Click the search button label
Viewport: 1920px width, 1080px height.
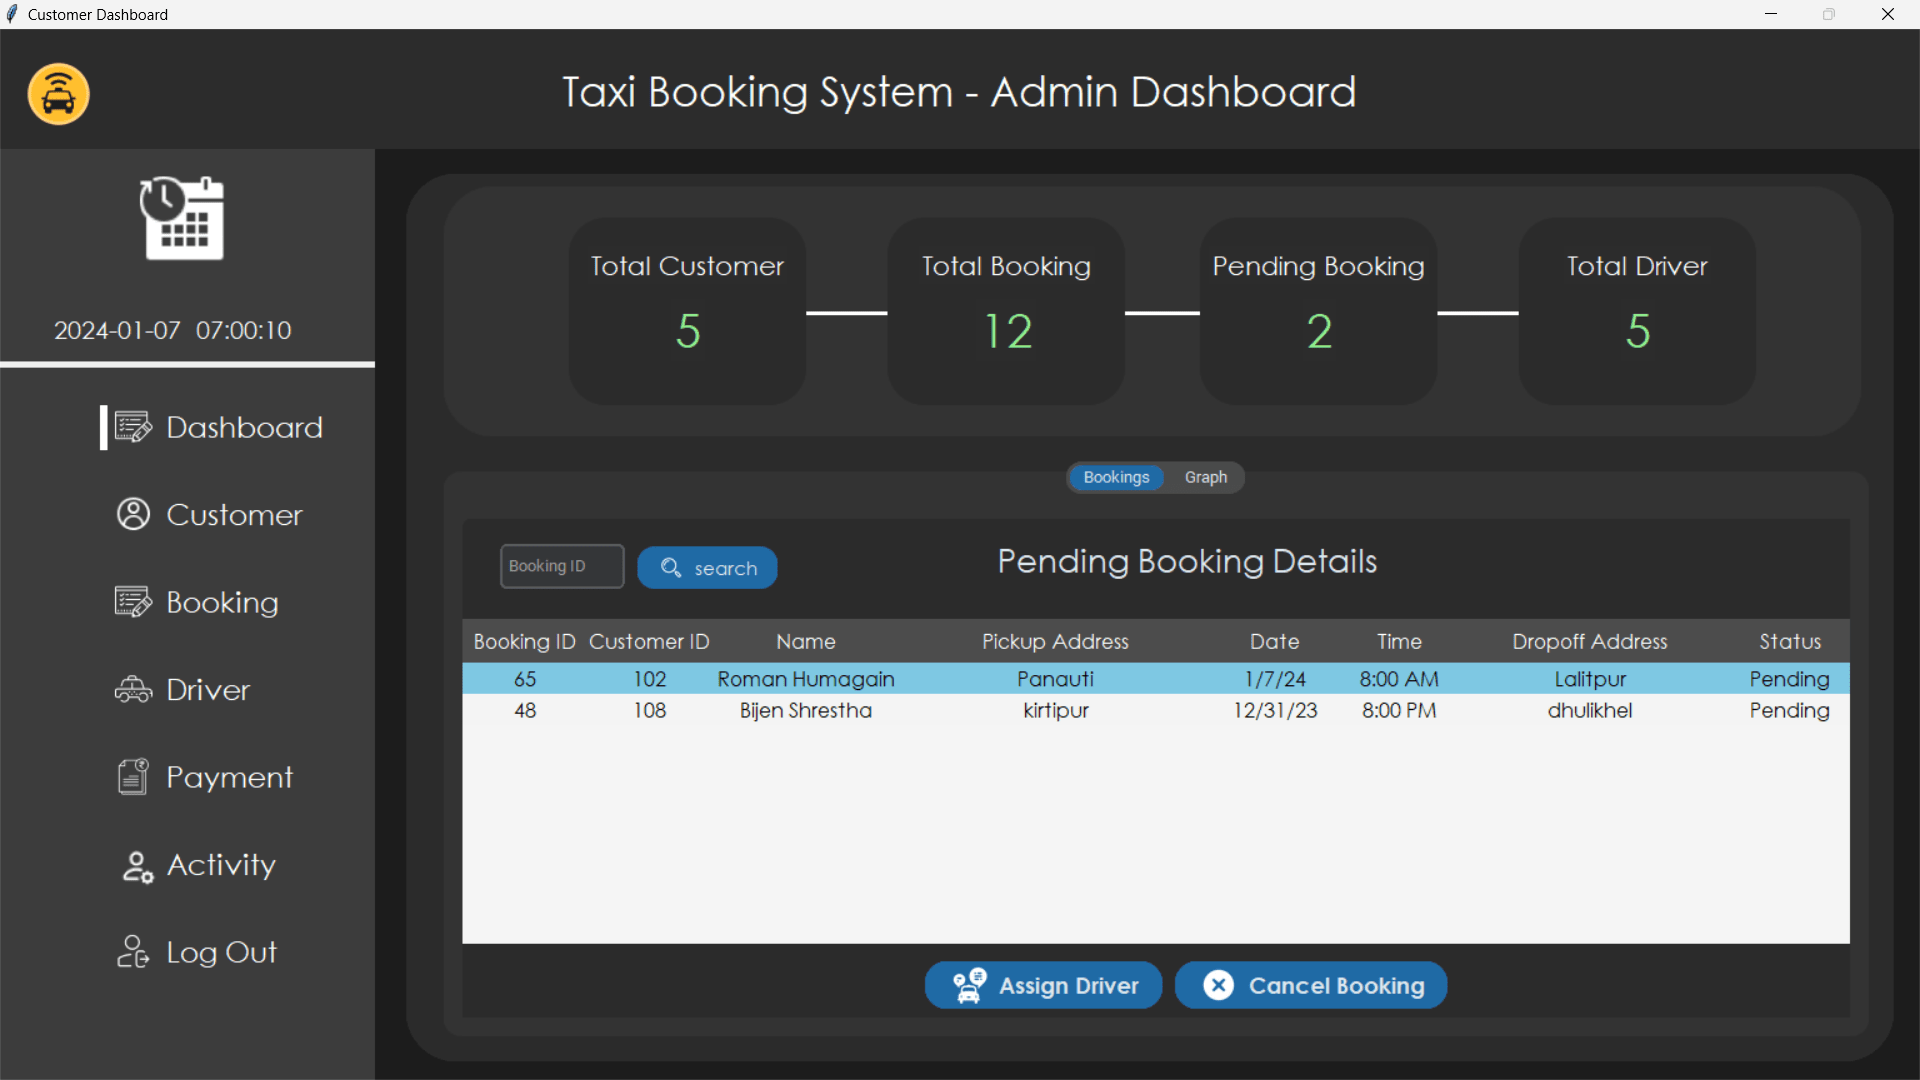726,568
